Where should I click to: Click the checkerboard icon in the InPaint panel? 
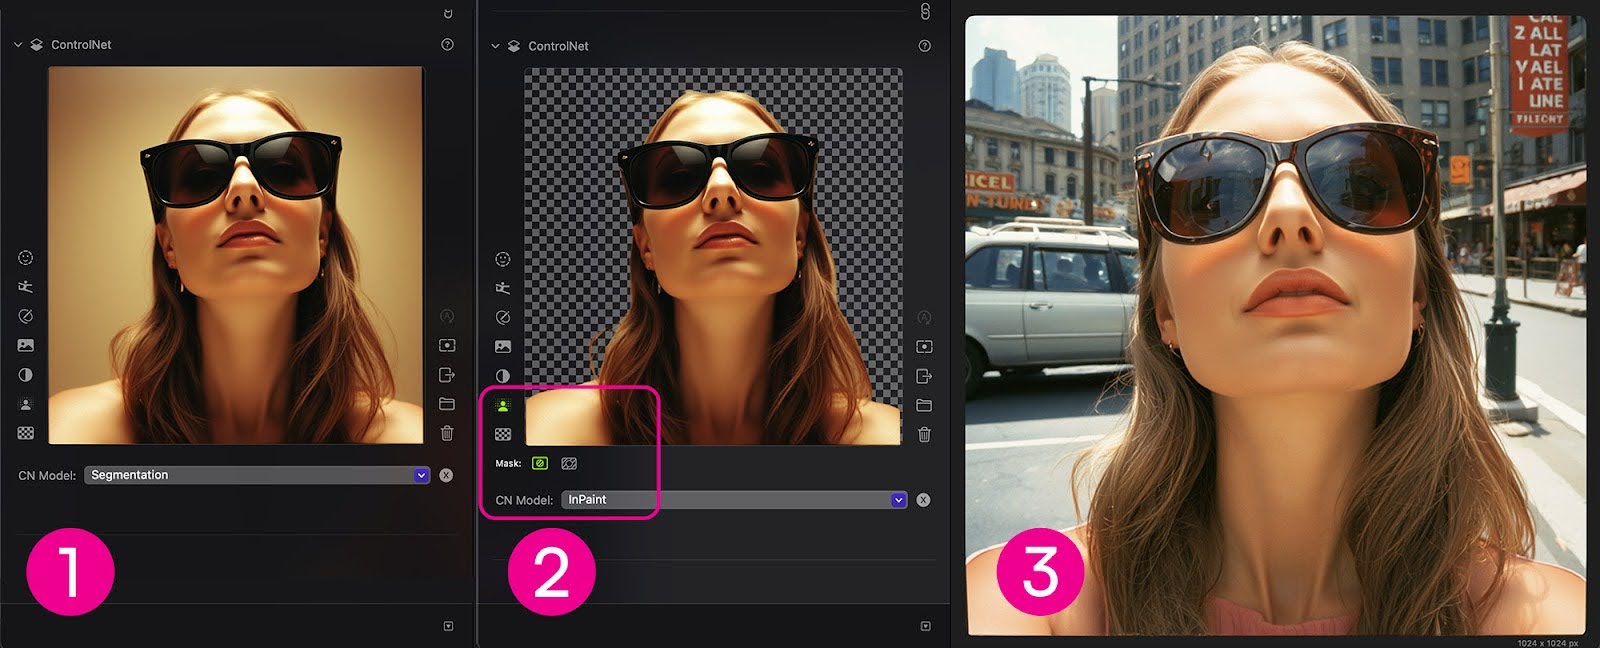point(503,434)
